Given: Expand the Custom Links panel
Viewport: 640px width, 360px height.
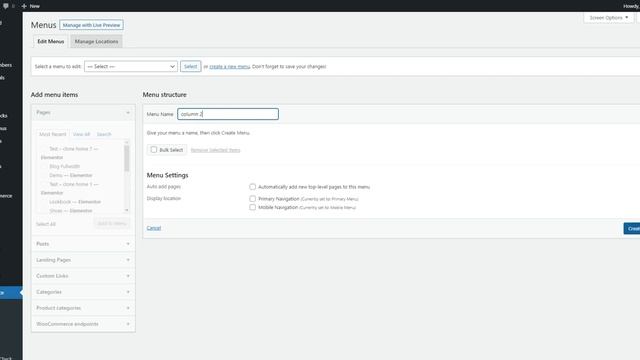Looking at the screenshot, I should coord(83,276).
